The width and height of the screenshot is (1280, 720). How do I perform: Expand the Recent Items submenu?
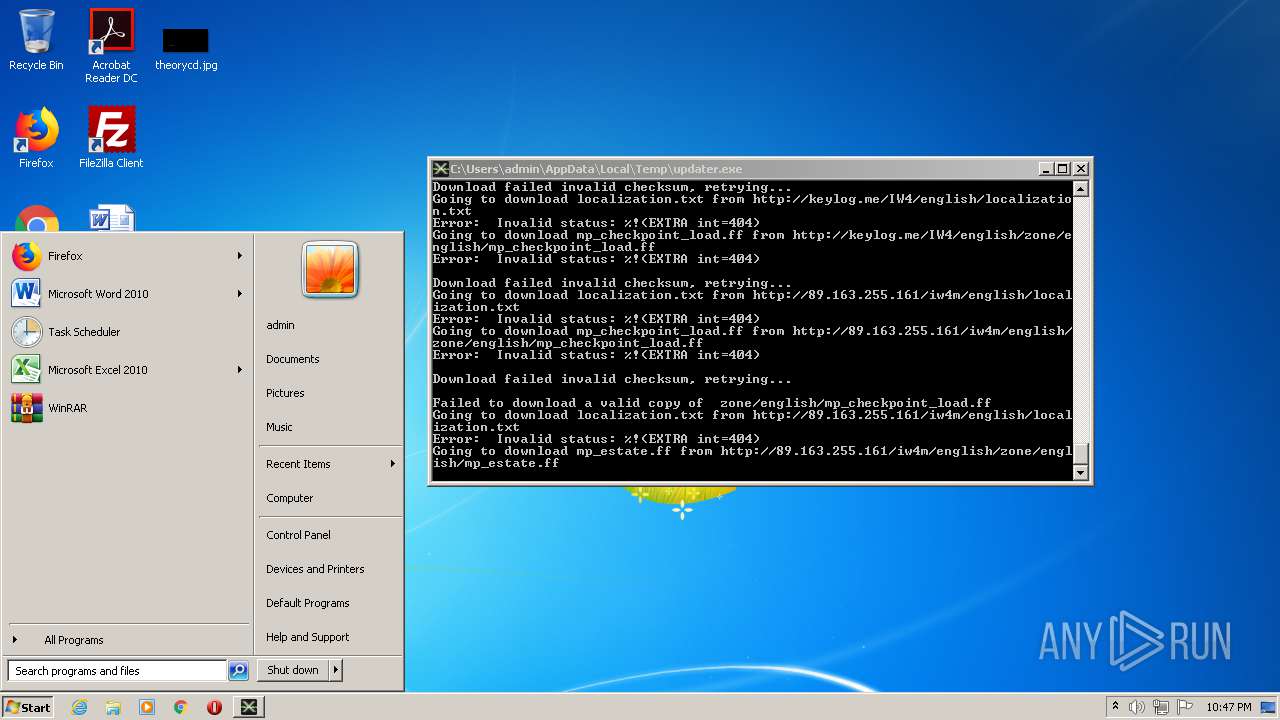(330, 464)
